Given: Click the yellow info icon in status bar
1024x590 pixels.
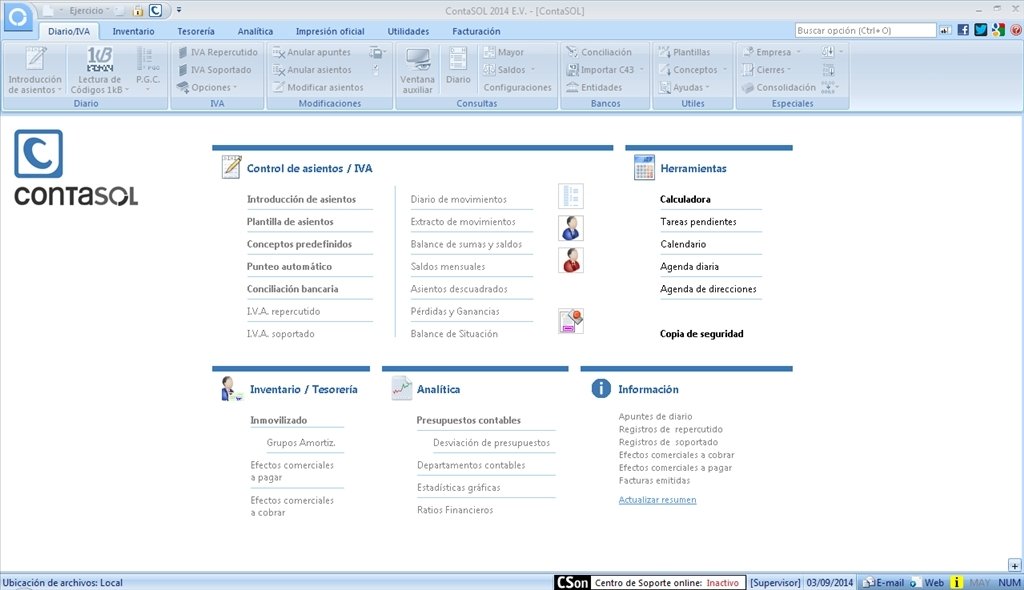Looking at the screenshot, I should [x=955, y=582].
